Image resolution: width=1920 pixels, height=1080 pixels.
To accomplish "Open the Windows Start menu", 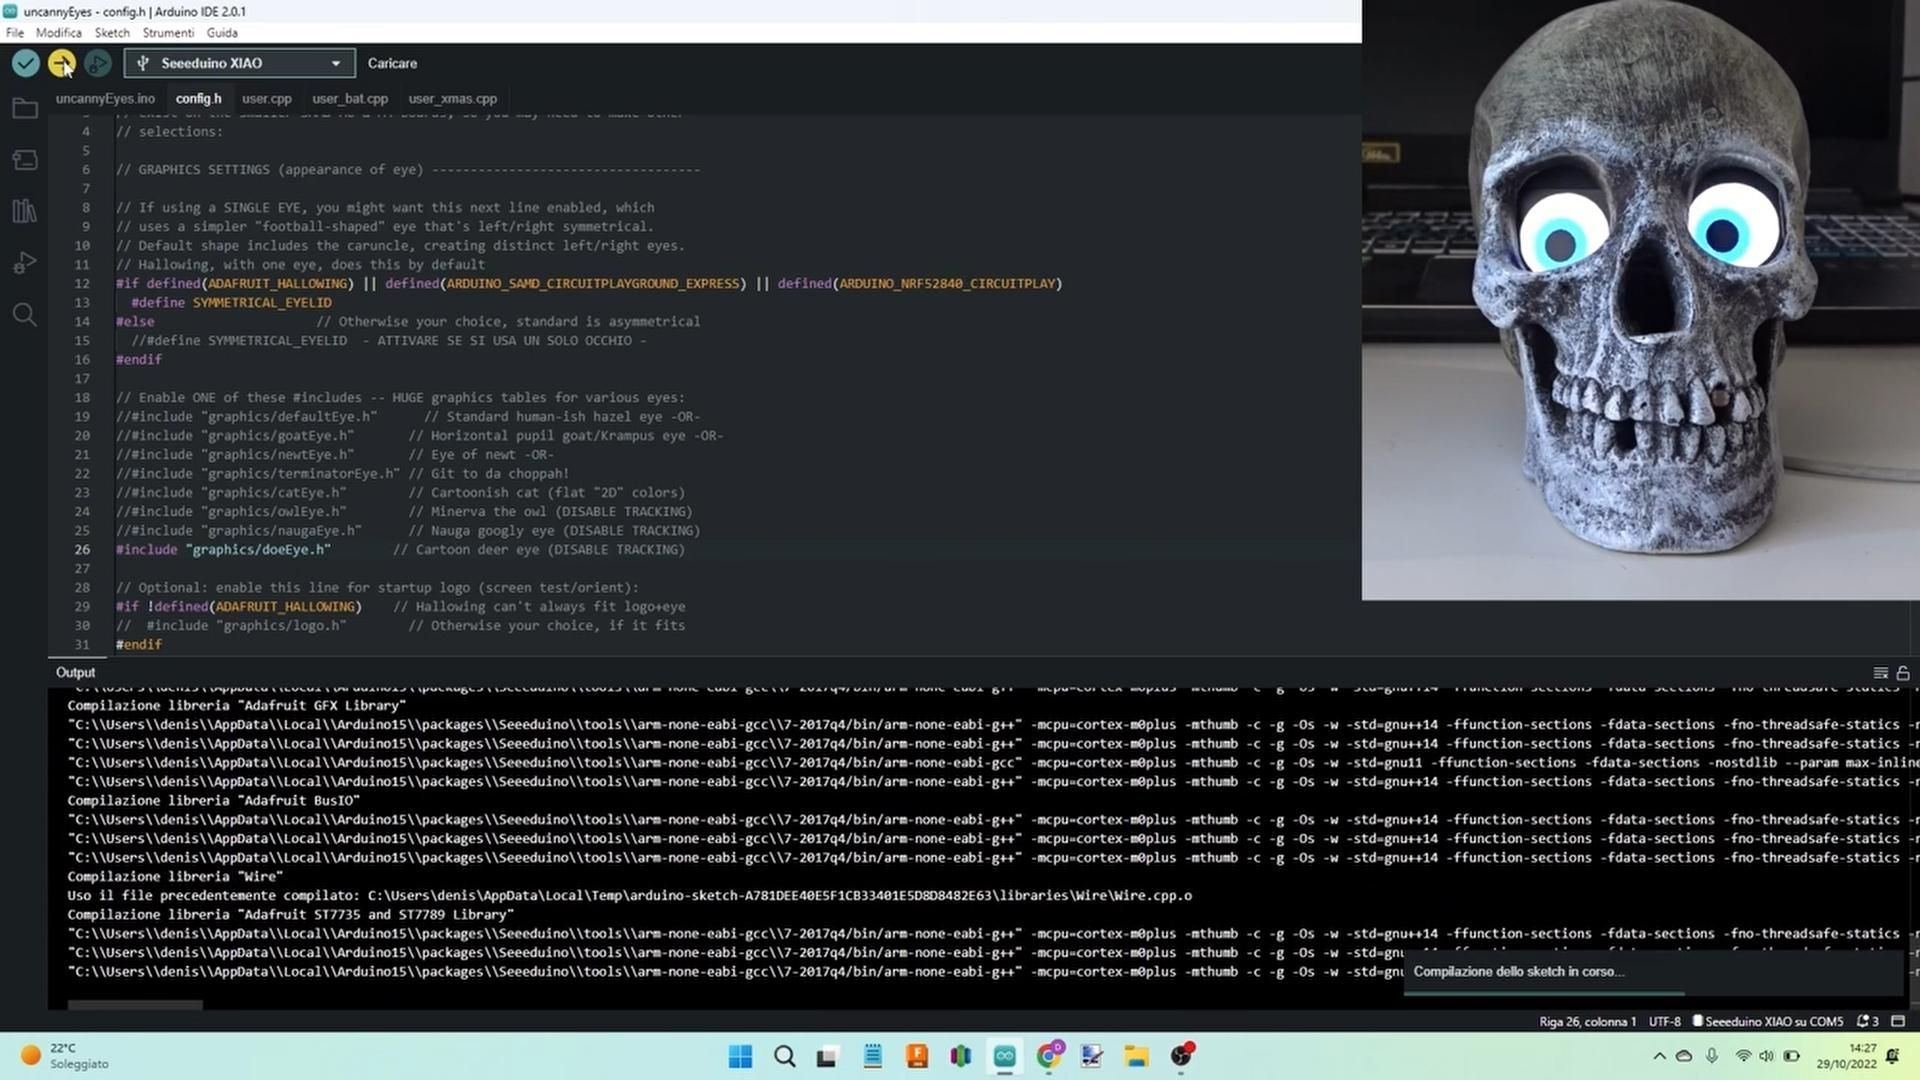I will tap(740, 1056).
